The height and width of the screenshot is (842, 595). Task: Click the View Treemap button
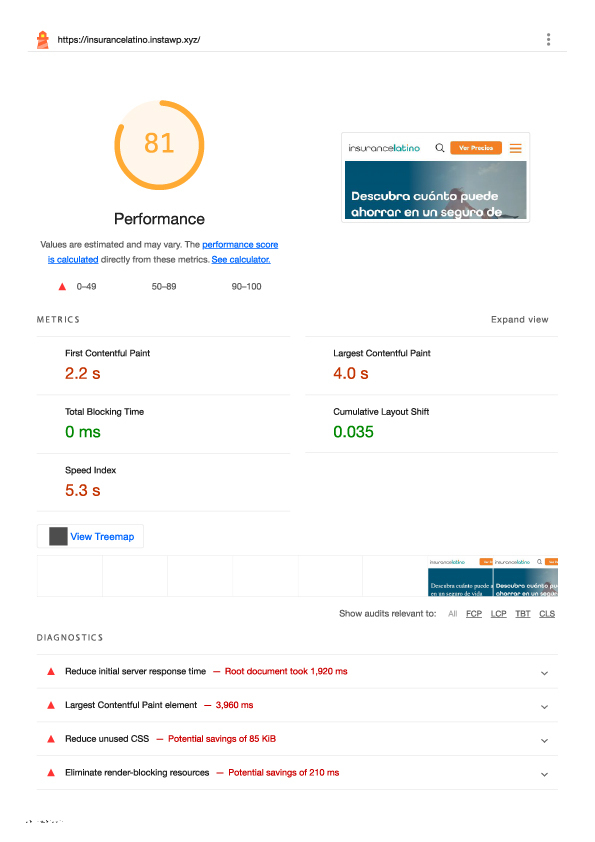tap(90, 536)
